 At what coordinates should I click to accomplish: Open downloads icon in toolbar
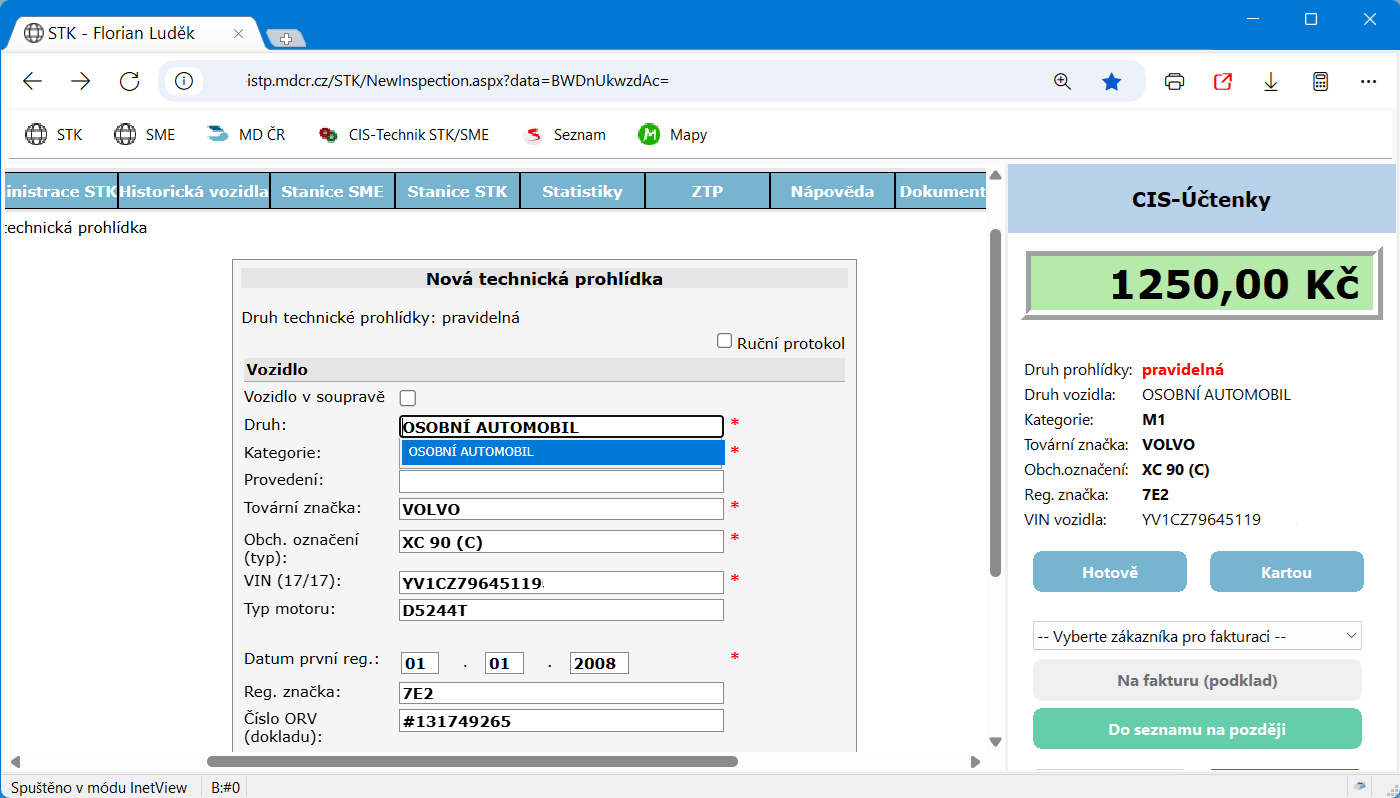1271,82
